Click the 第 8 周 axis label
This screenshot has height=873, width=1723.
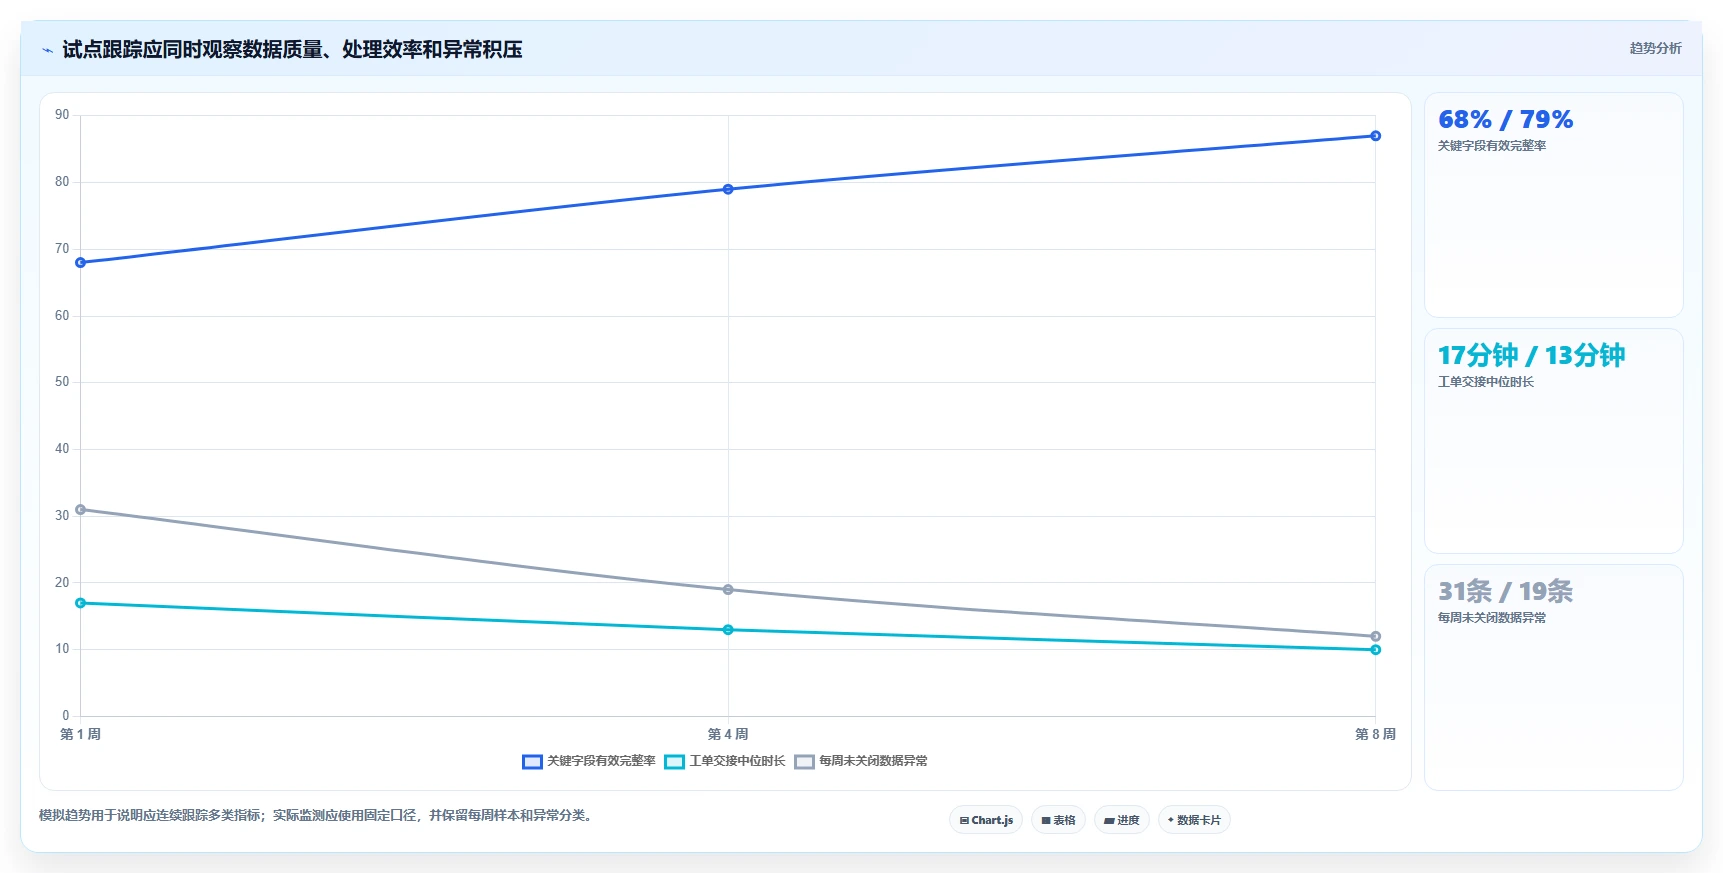pos(1375,734)
